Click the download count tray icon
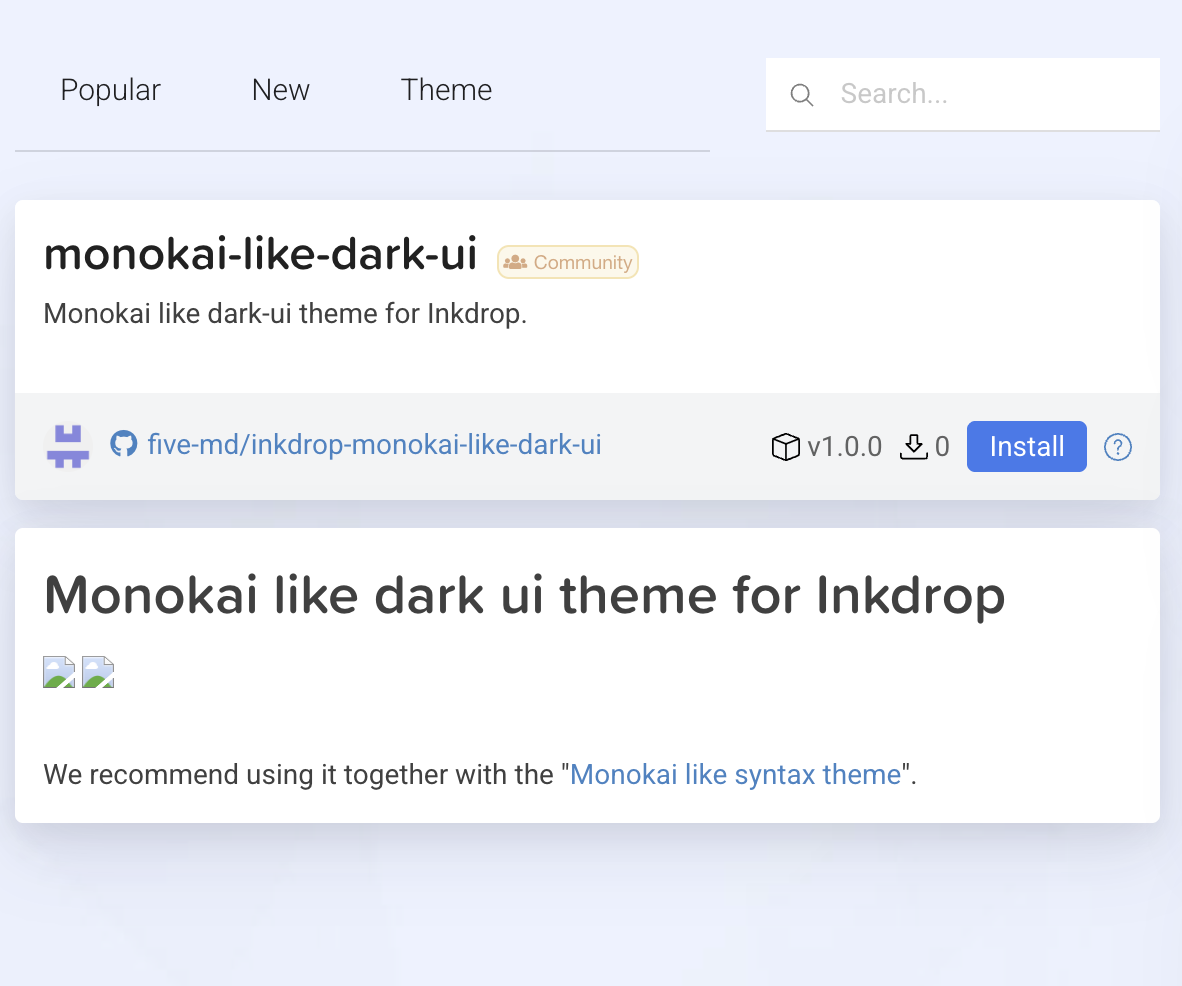The width and height of the screenshot is (1182, 986). pos(913,447)
